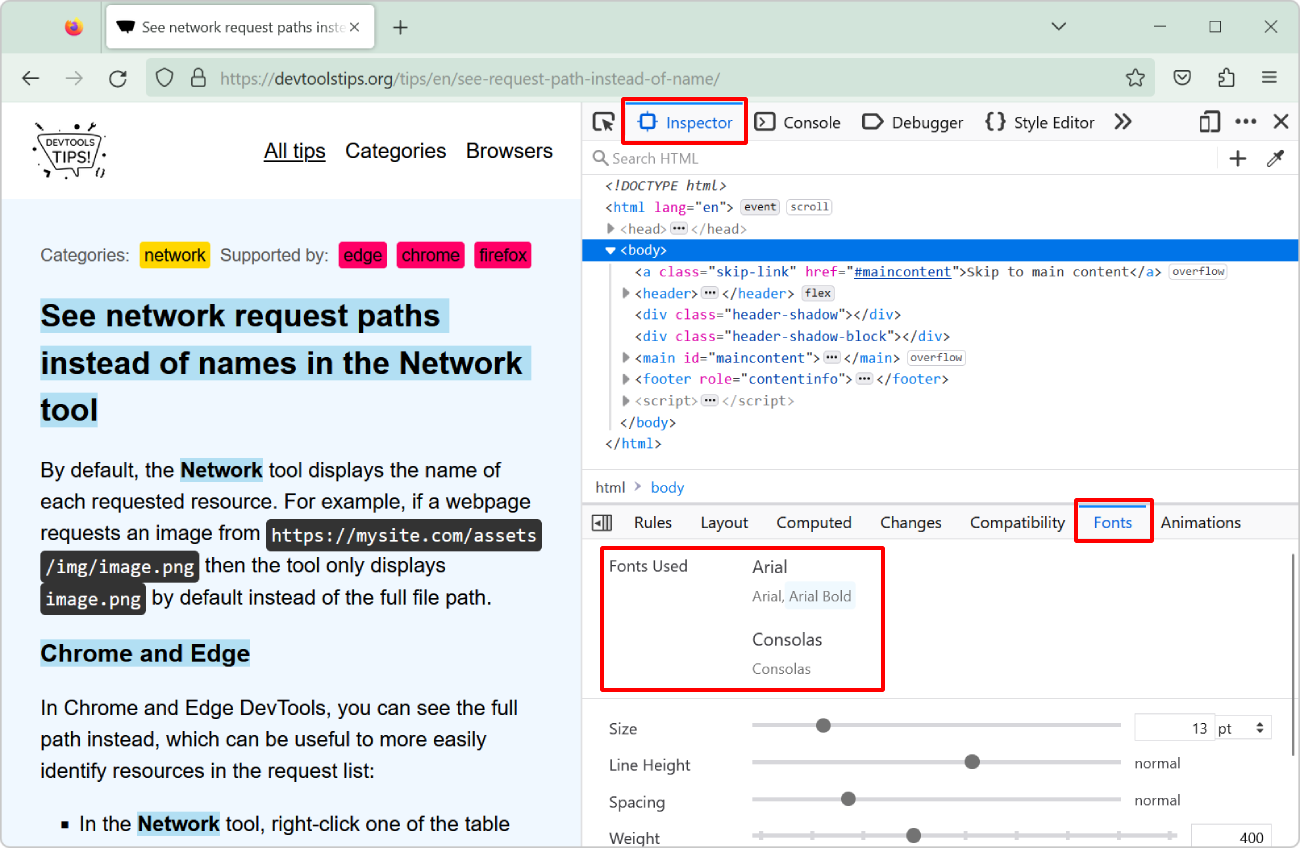Switch to the Computed tab
1300x848 pixels.
[814, 522]
